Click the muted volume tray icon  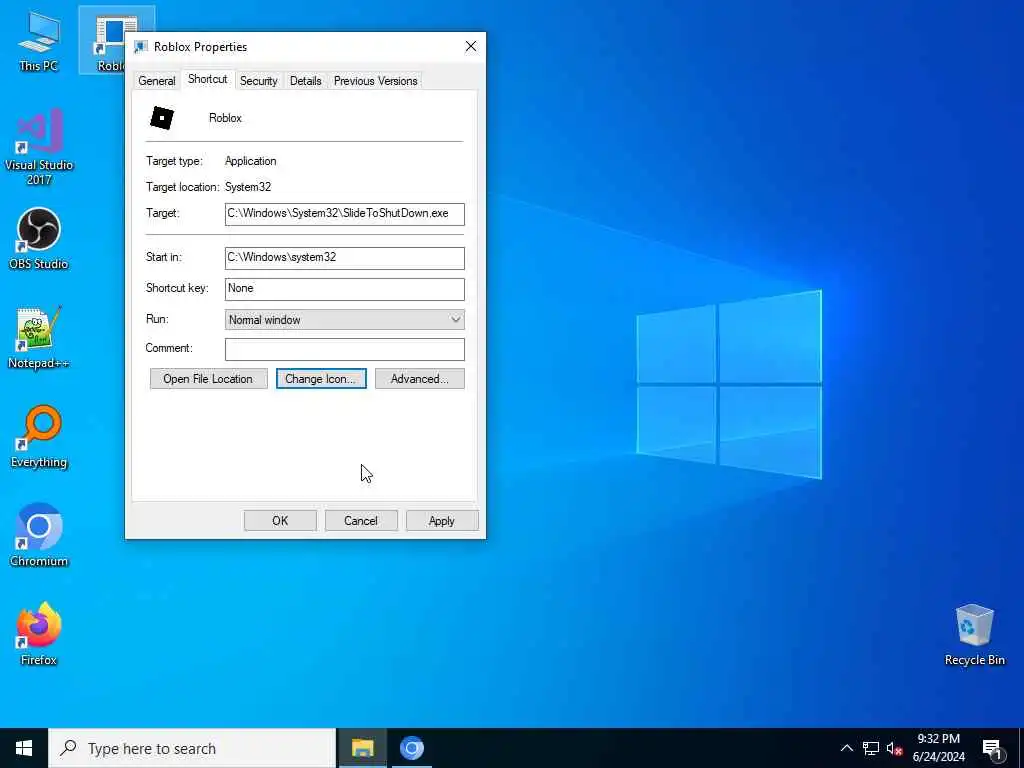(895, 749)
